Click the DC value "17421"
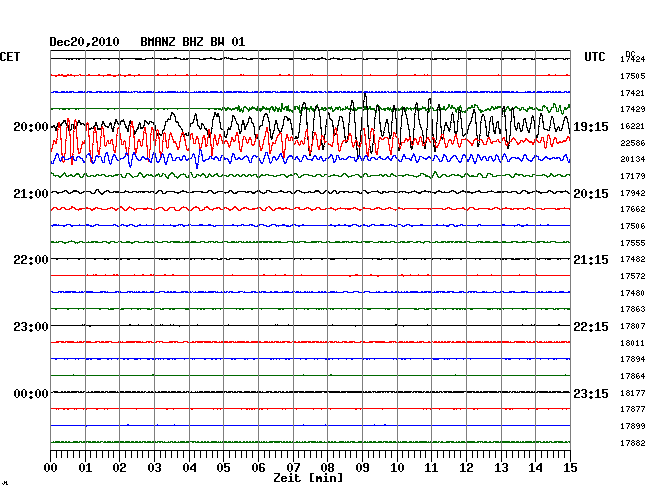This screenshot has width=650, height=494. tap(633, 93)
